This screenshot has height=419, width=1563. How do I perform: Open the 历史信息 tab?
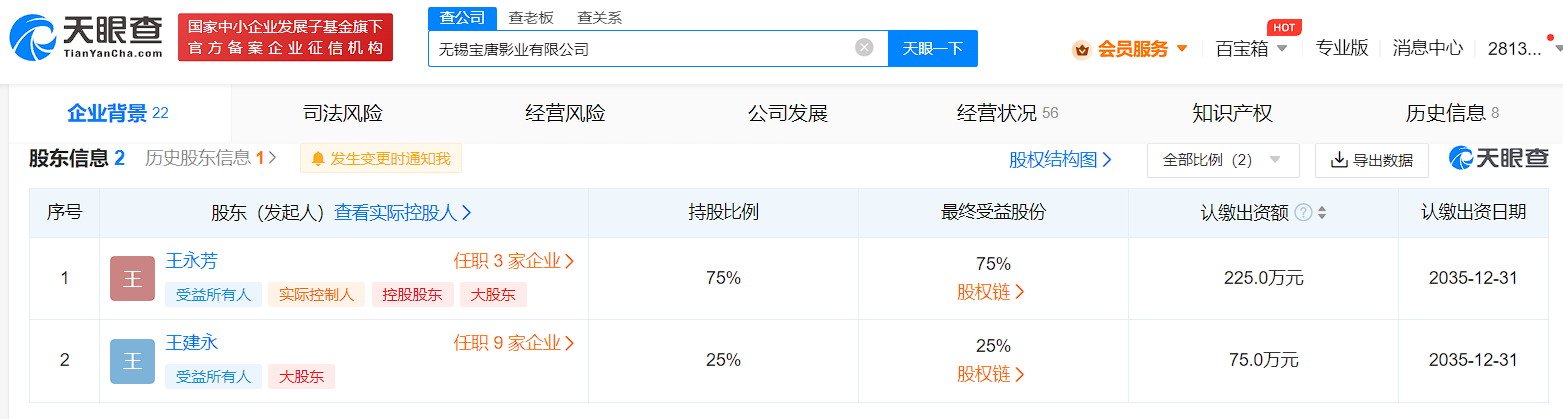point(1452,114)
